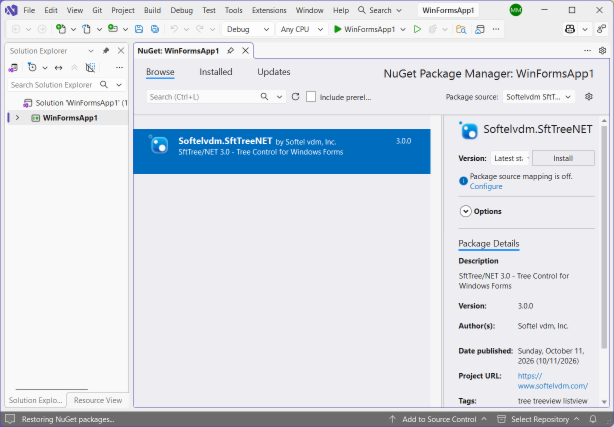Image resolution: width=614 pixels, height=427 pixels.
Task: Open the Debug configuration dropdown
Action: (248, 29)
